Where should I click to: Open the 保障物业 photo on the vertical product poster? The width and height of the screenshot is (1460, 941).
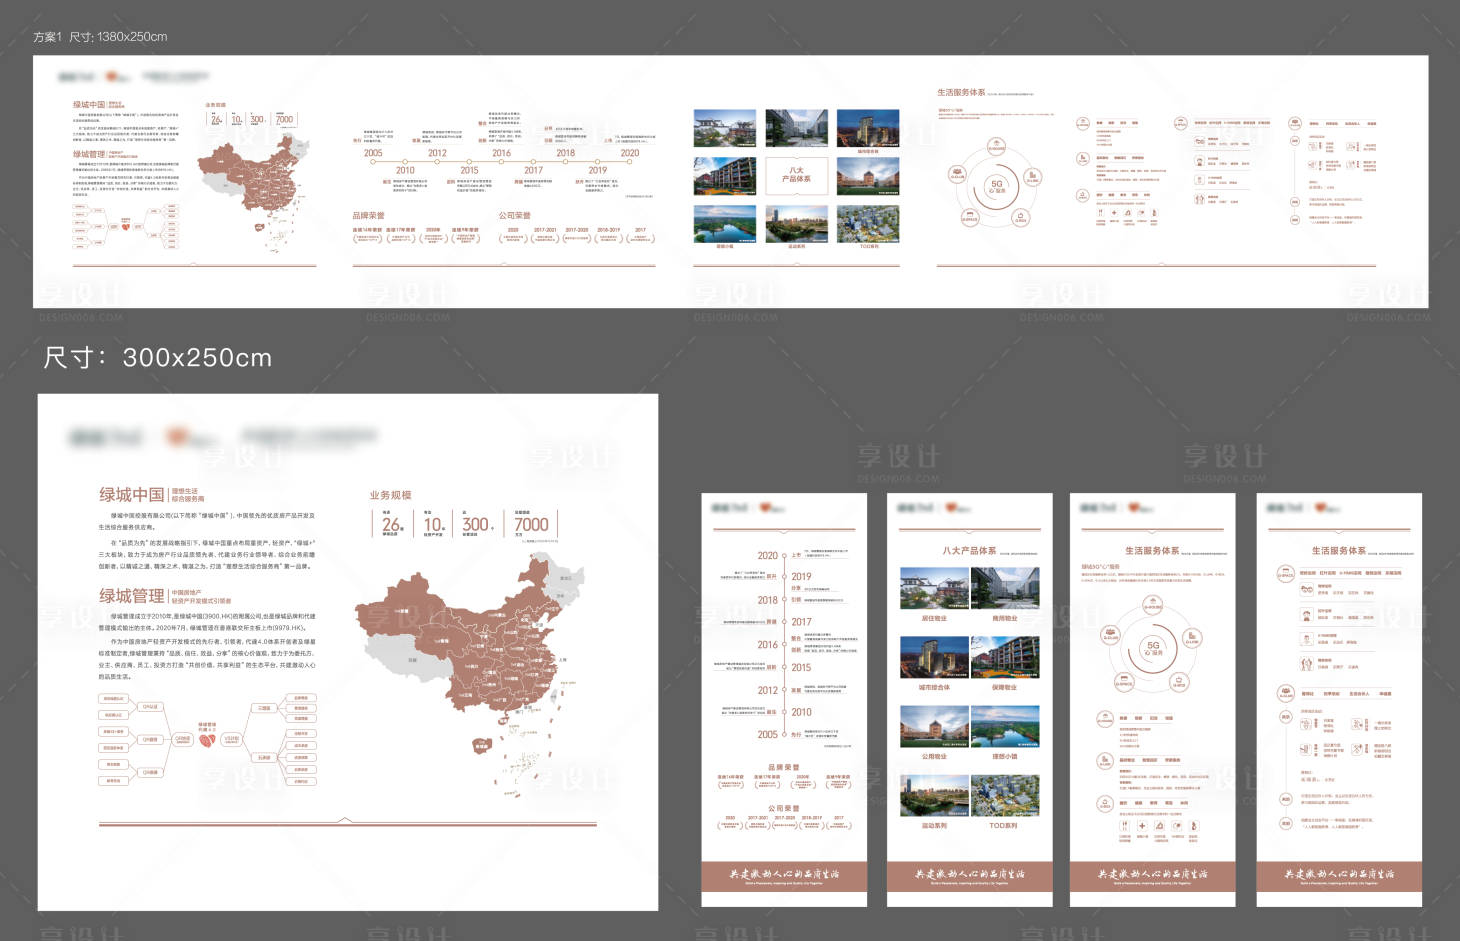1005,658
